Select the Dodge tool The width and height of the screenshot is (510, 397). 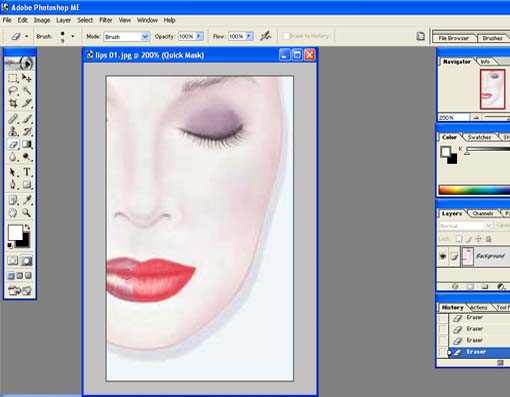point(27,157)
